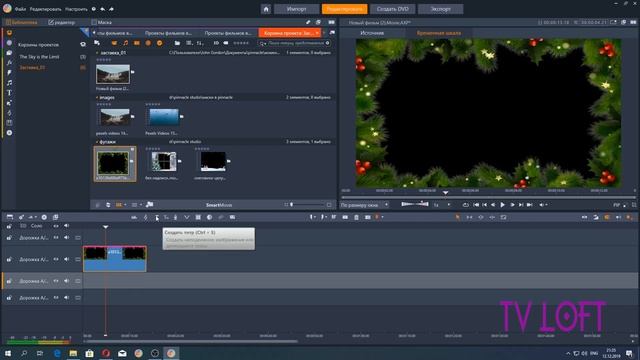Jump to the start of the movie

(x=476, y=205)
